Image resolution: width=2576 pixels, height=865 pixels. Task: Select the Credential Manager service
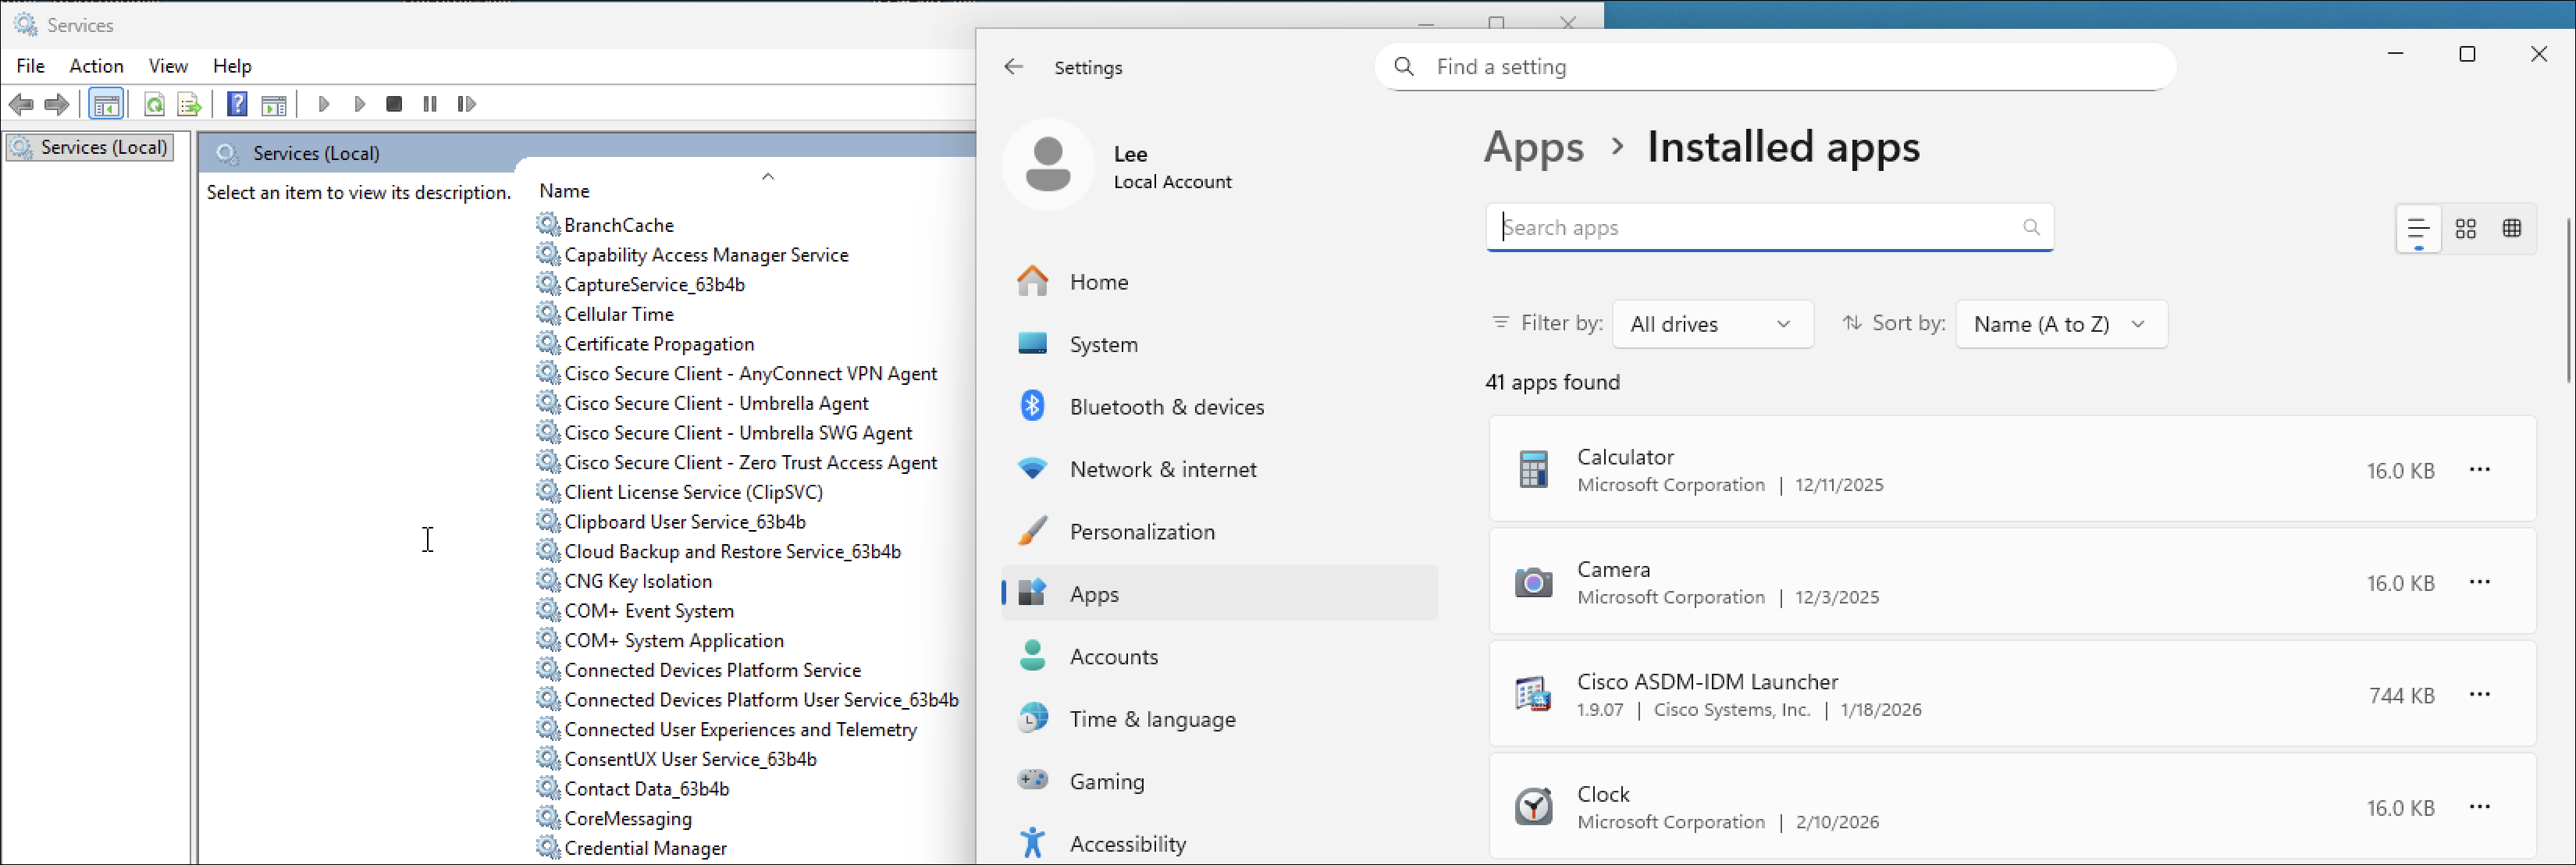[645, 848]
